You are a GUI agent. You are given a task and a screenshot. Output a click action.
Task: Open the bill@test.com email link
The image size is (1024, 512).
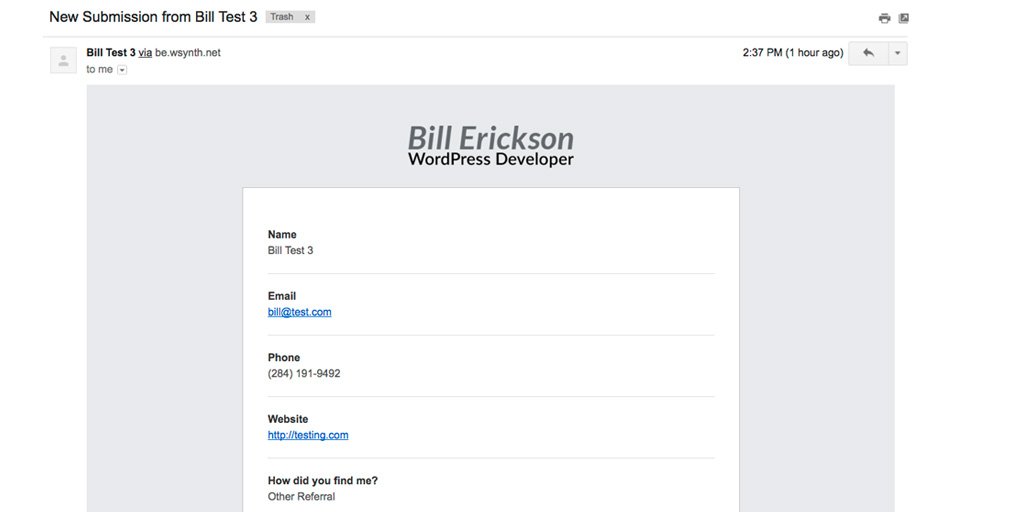[299, 312]
